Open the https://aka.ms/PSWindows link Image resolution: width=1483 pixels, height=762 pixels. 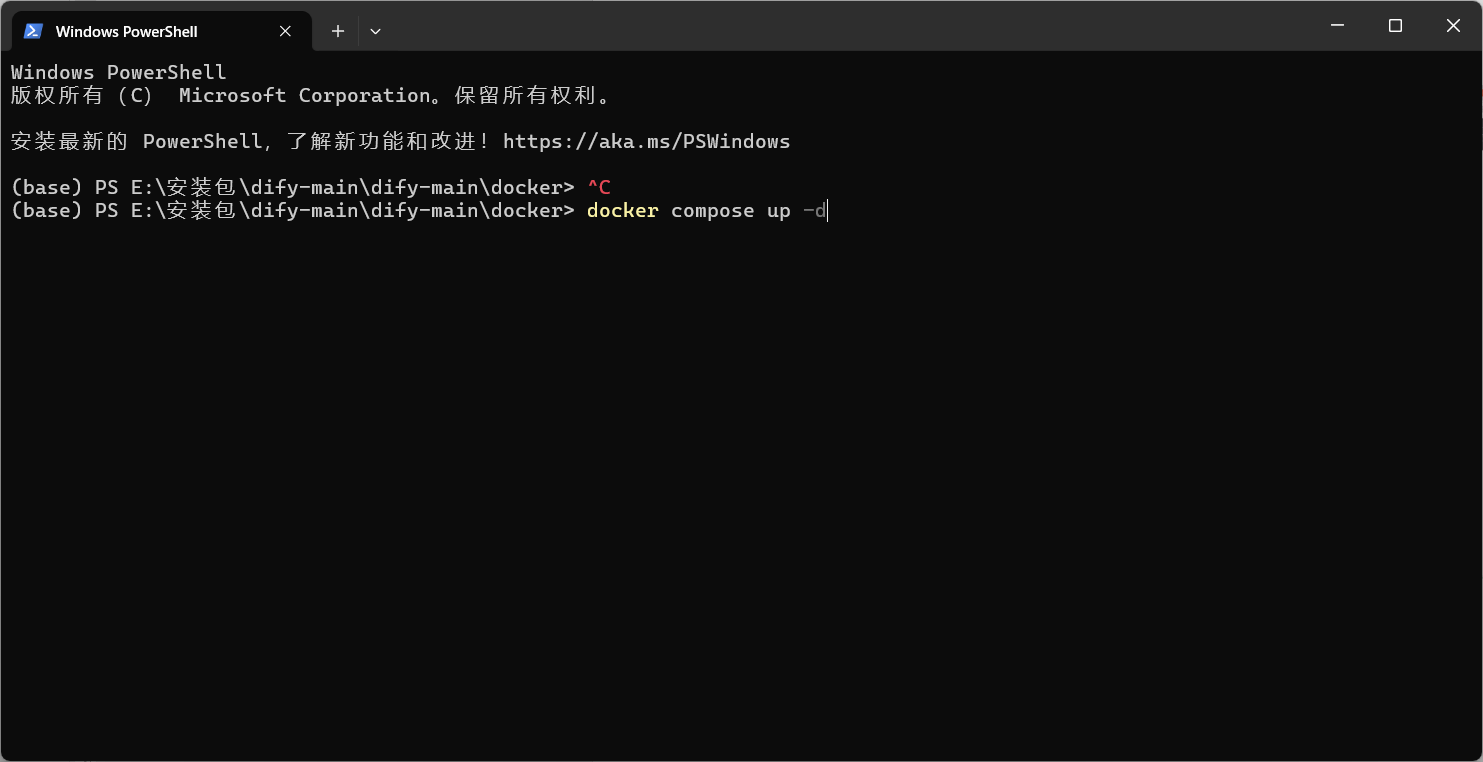coord(646,141)
